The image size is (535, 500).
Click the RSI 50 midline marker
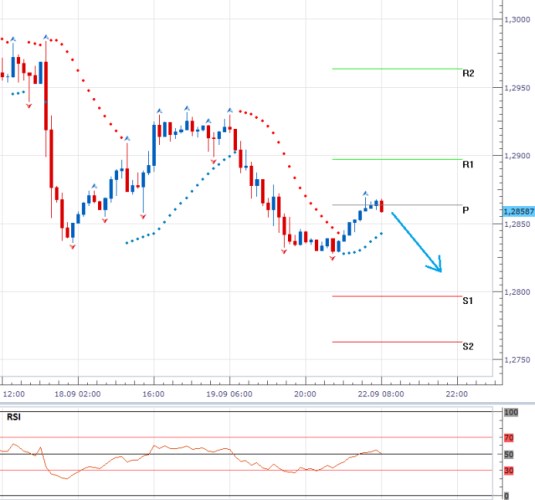point(509,455)
